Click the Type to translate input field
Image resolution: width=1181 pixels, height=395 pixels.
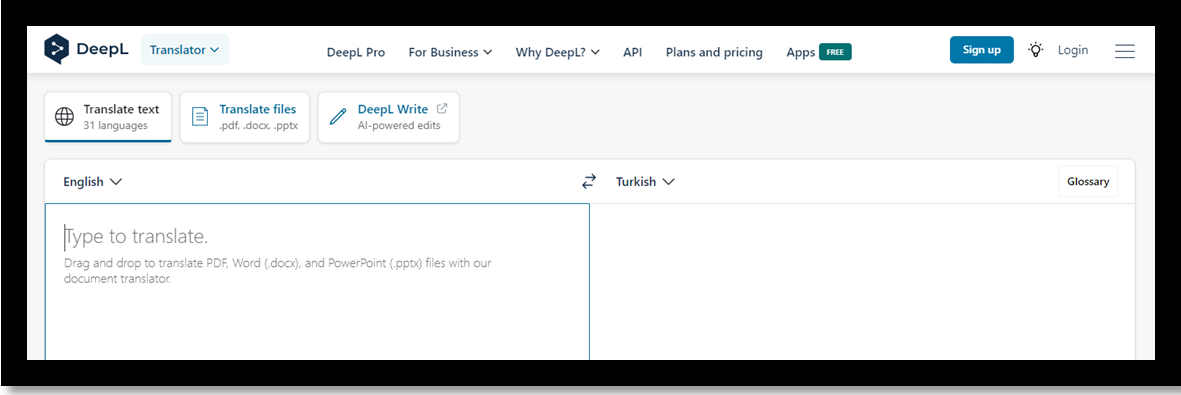pyautogui.click(x=317, y=282)
